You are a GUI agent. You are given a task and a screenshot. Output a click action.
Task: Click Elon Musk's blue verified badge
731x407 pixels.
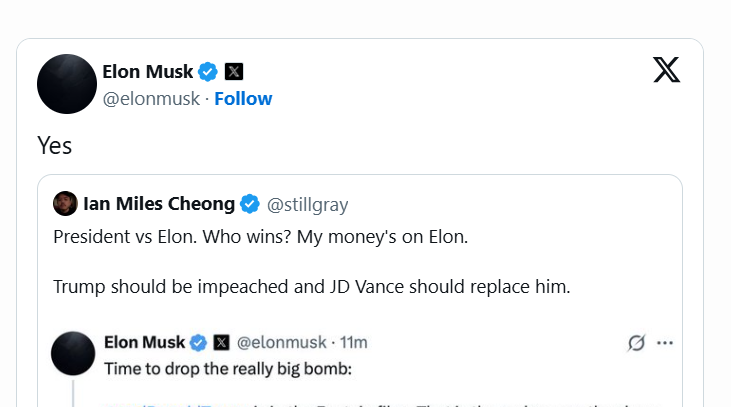pos(208,71)
